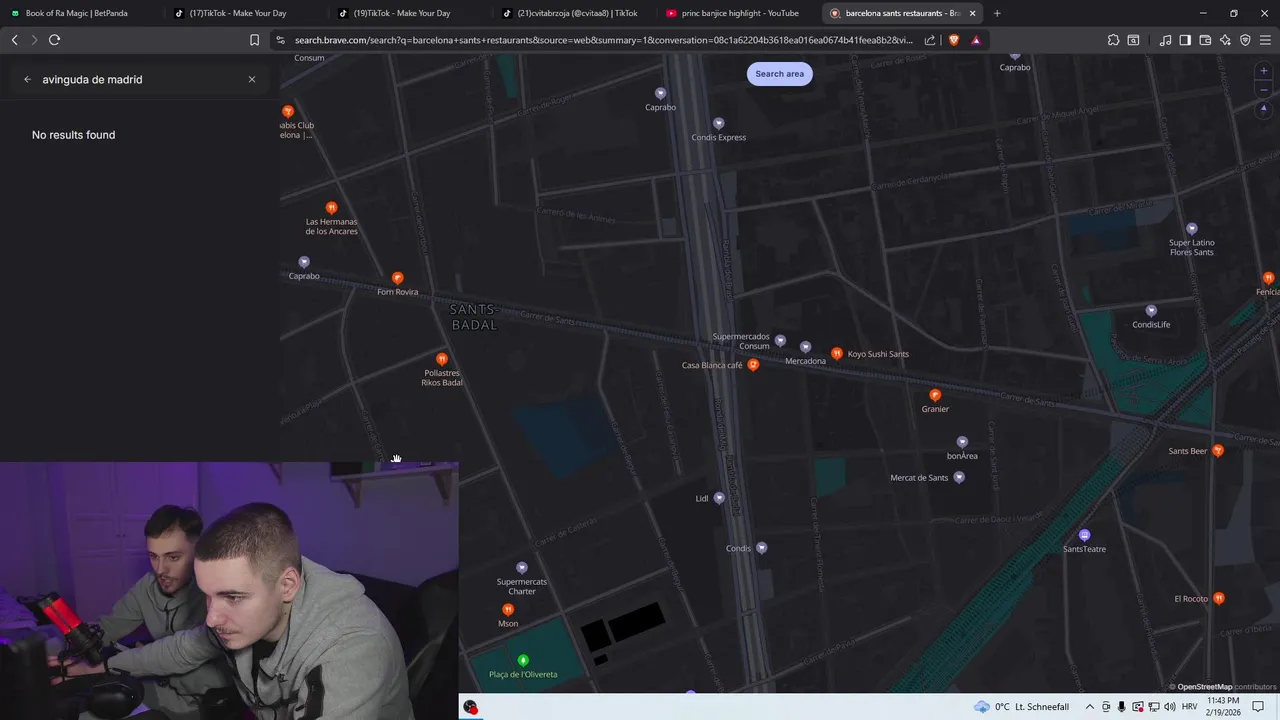
Task: Clear the 'avinguda de madrid' search with X
Action: (x=252, y=79)
